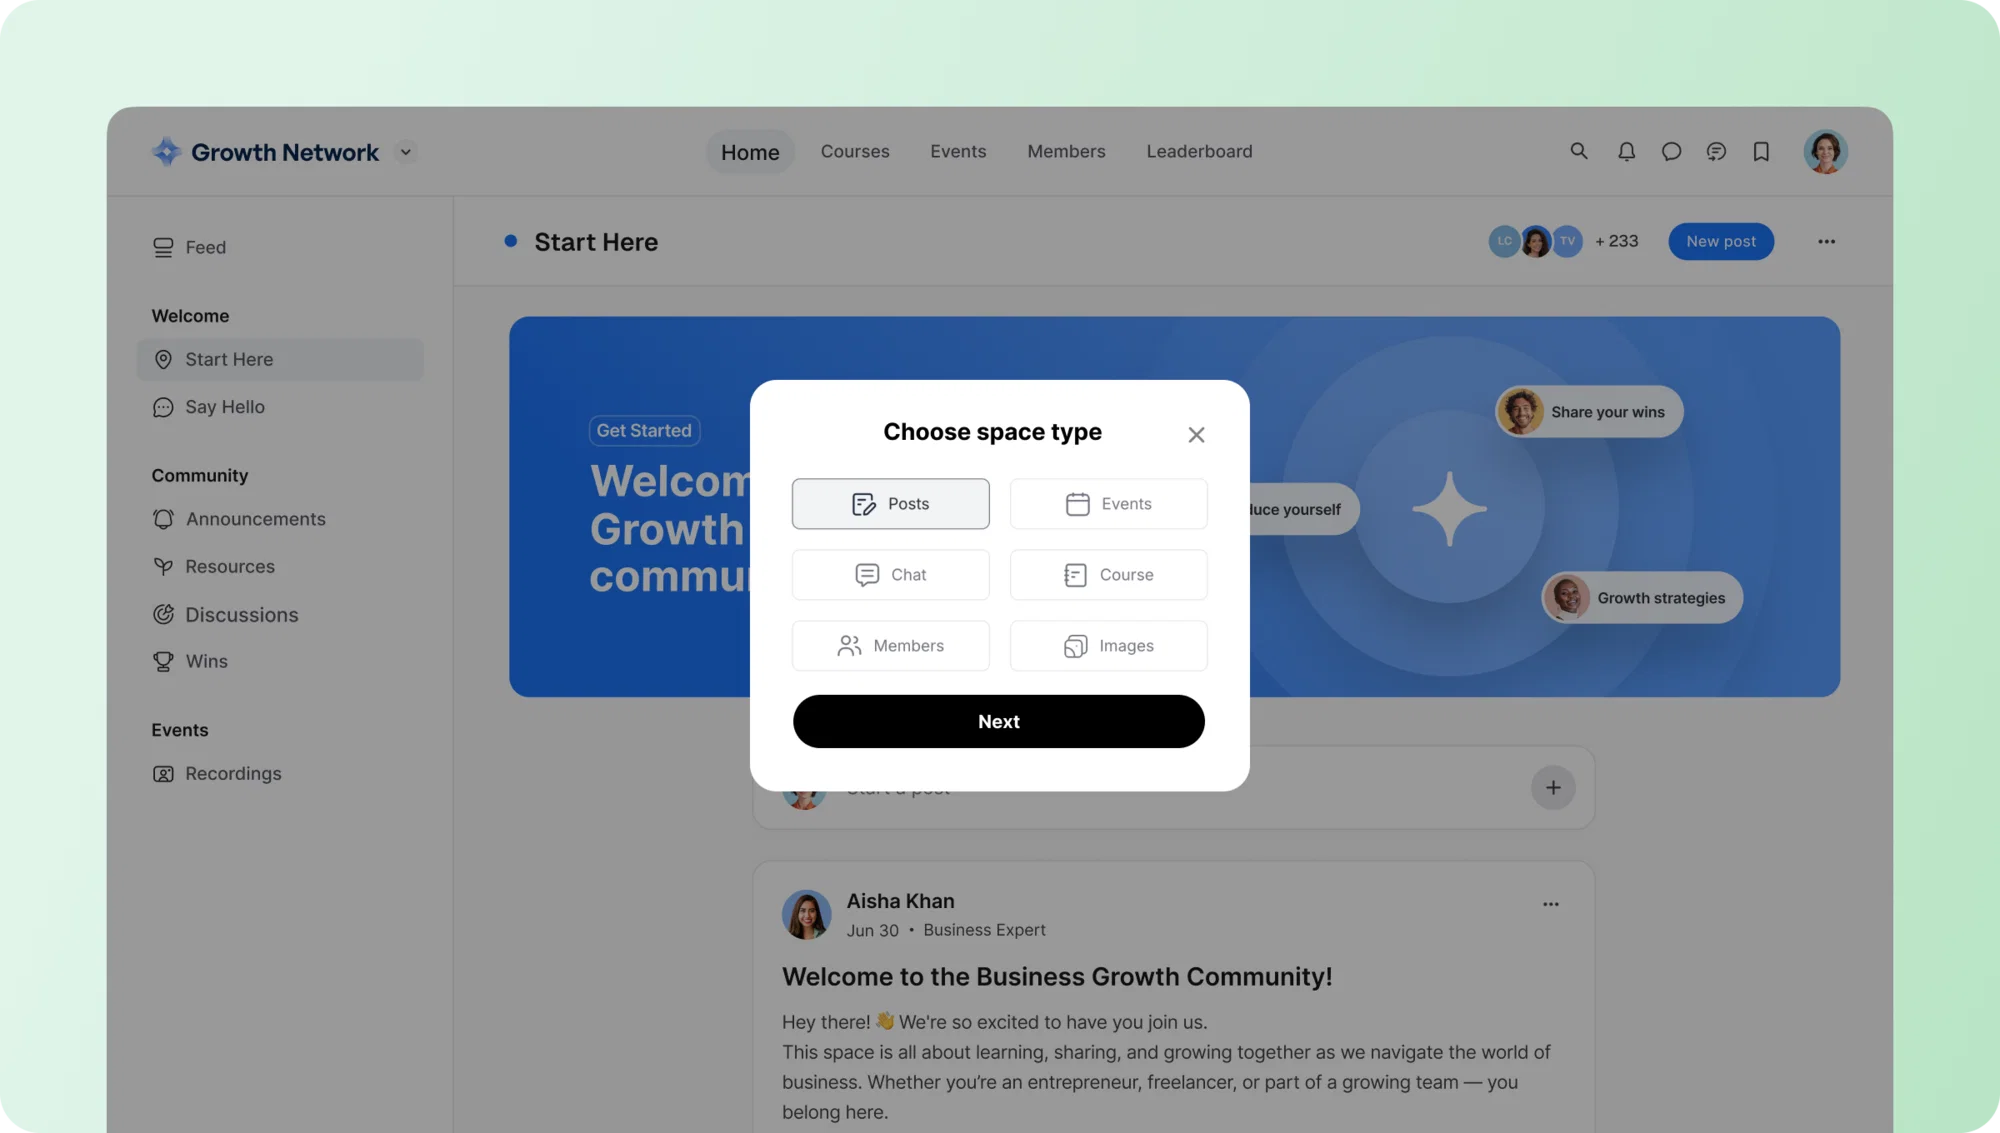Select the Images space type
Screen dimensions: 2000x1133
click(x=1108, y=645)
